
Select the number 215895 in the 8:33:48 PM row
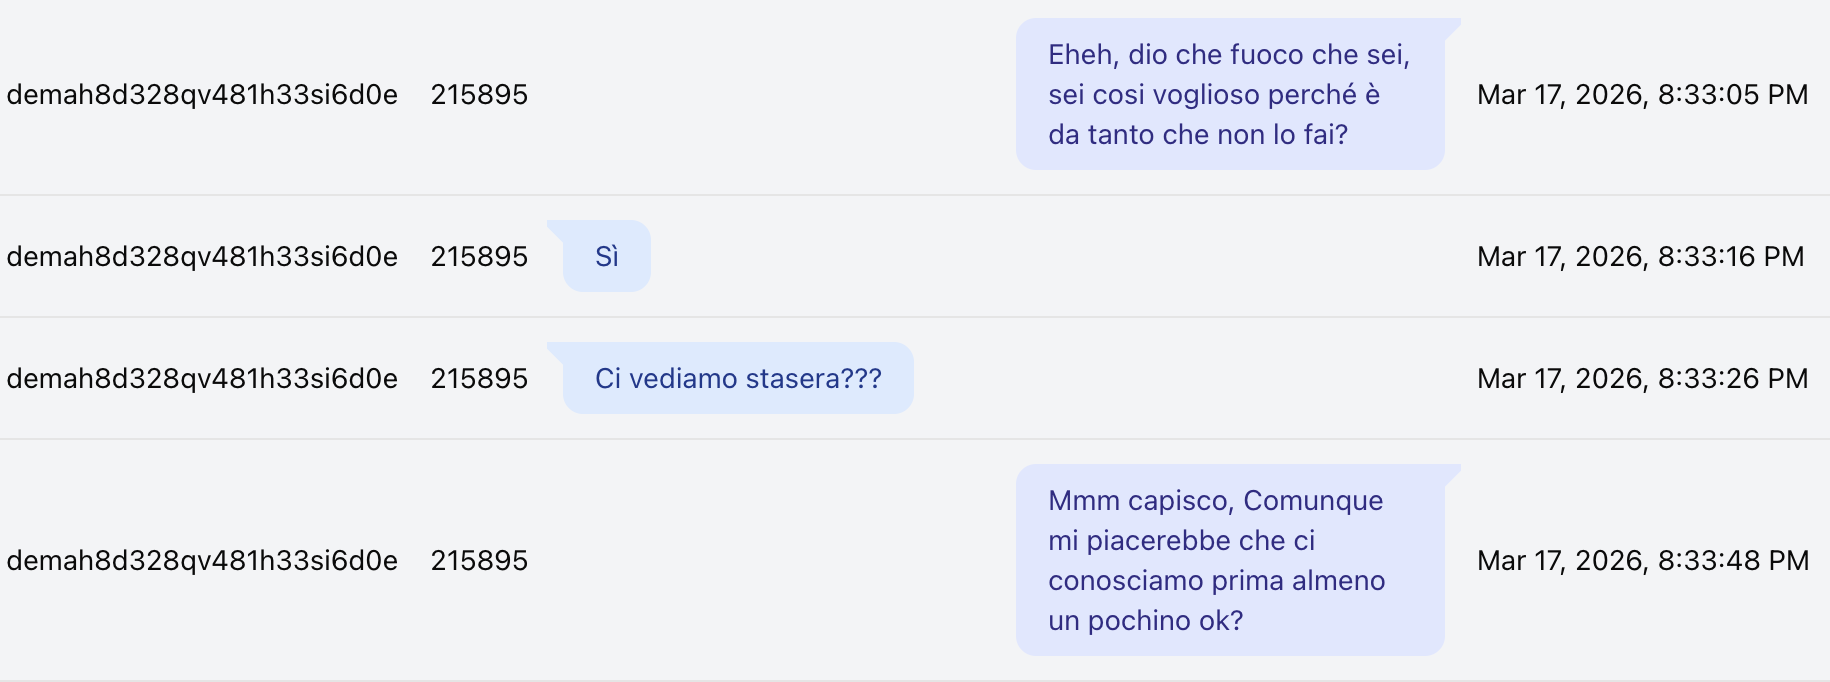(479, 561)
